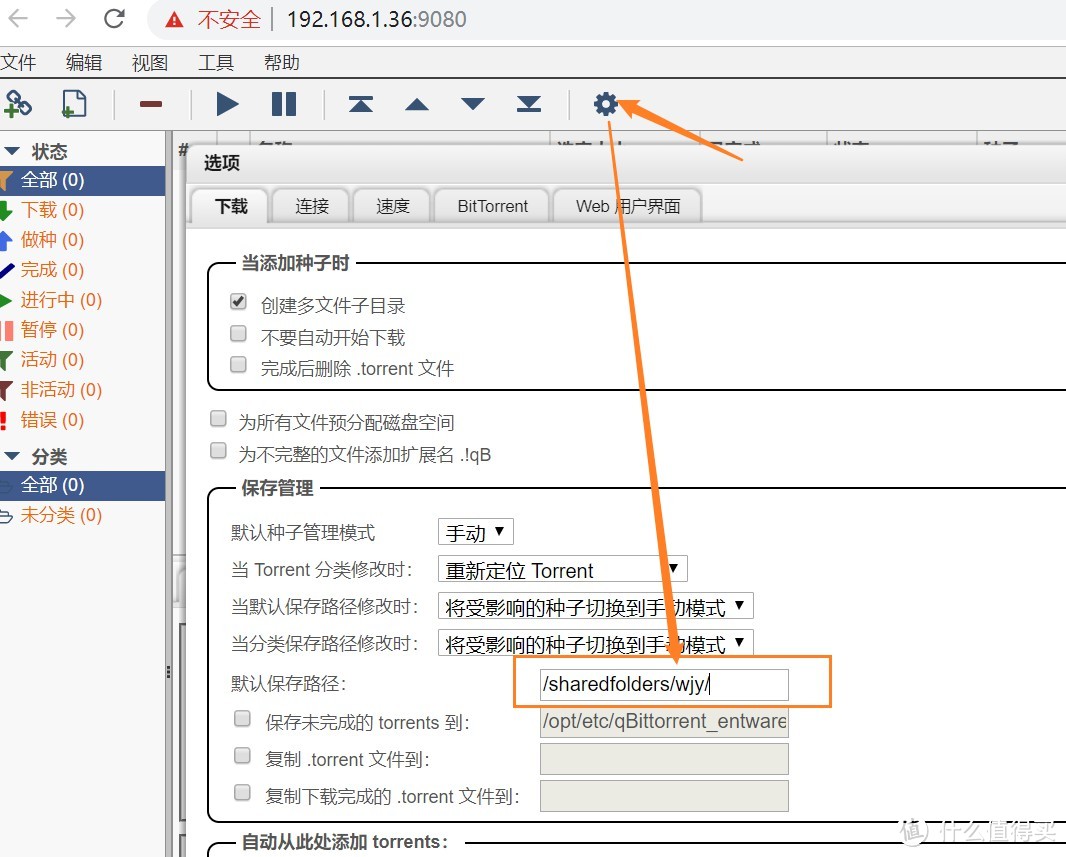This screenshot has height=857, width=1066.
Task: Click the incomplete torrents path field
Action: 664,722
